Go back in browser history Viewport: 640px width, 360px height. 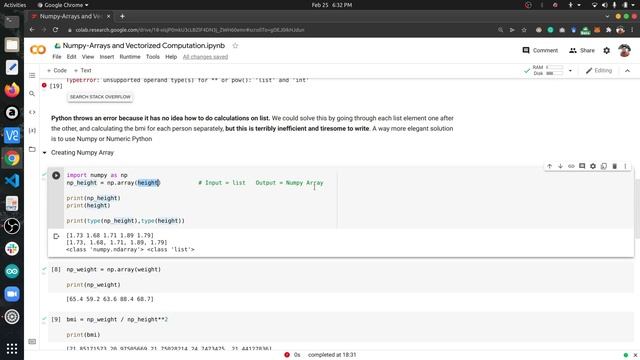(x=32, y=30)
